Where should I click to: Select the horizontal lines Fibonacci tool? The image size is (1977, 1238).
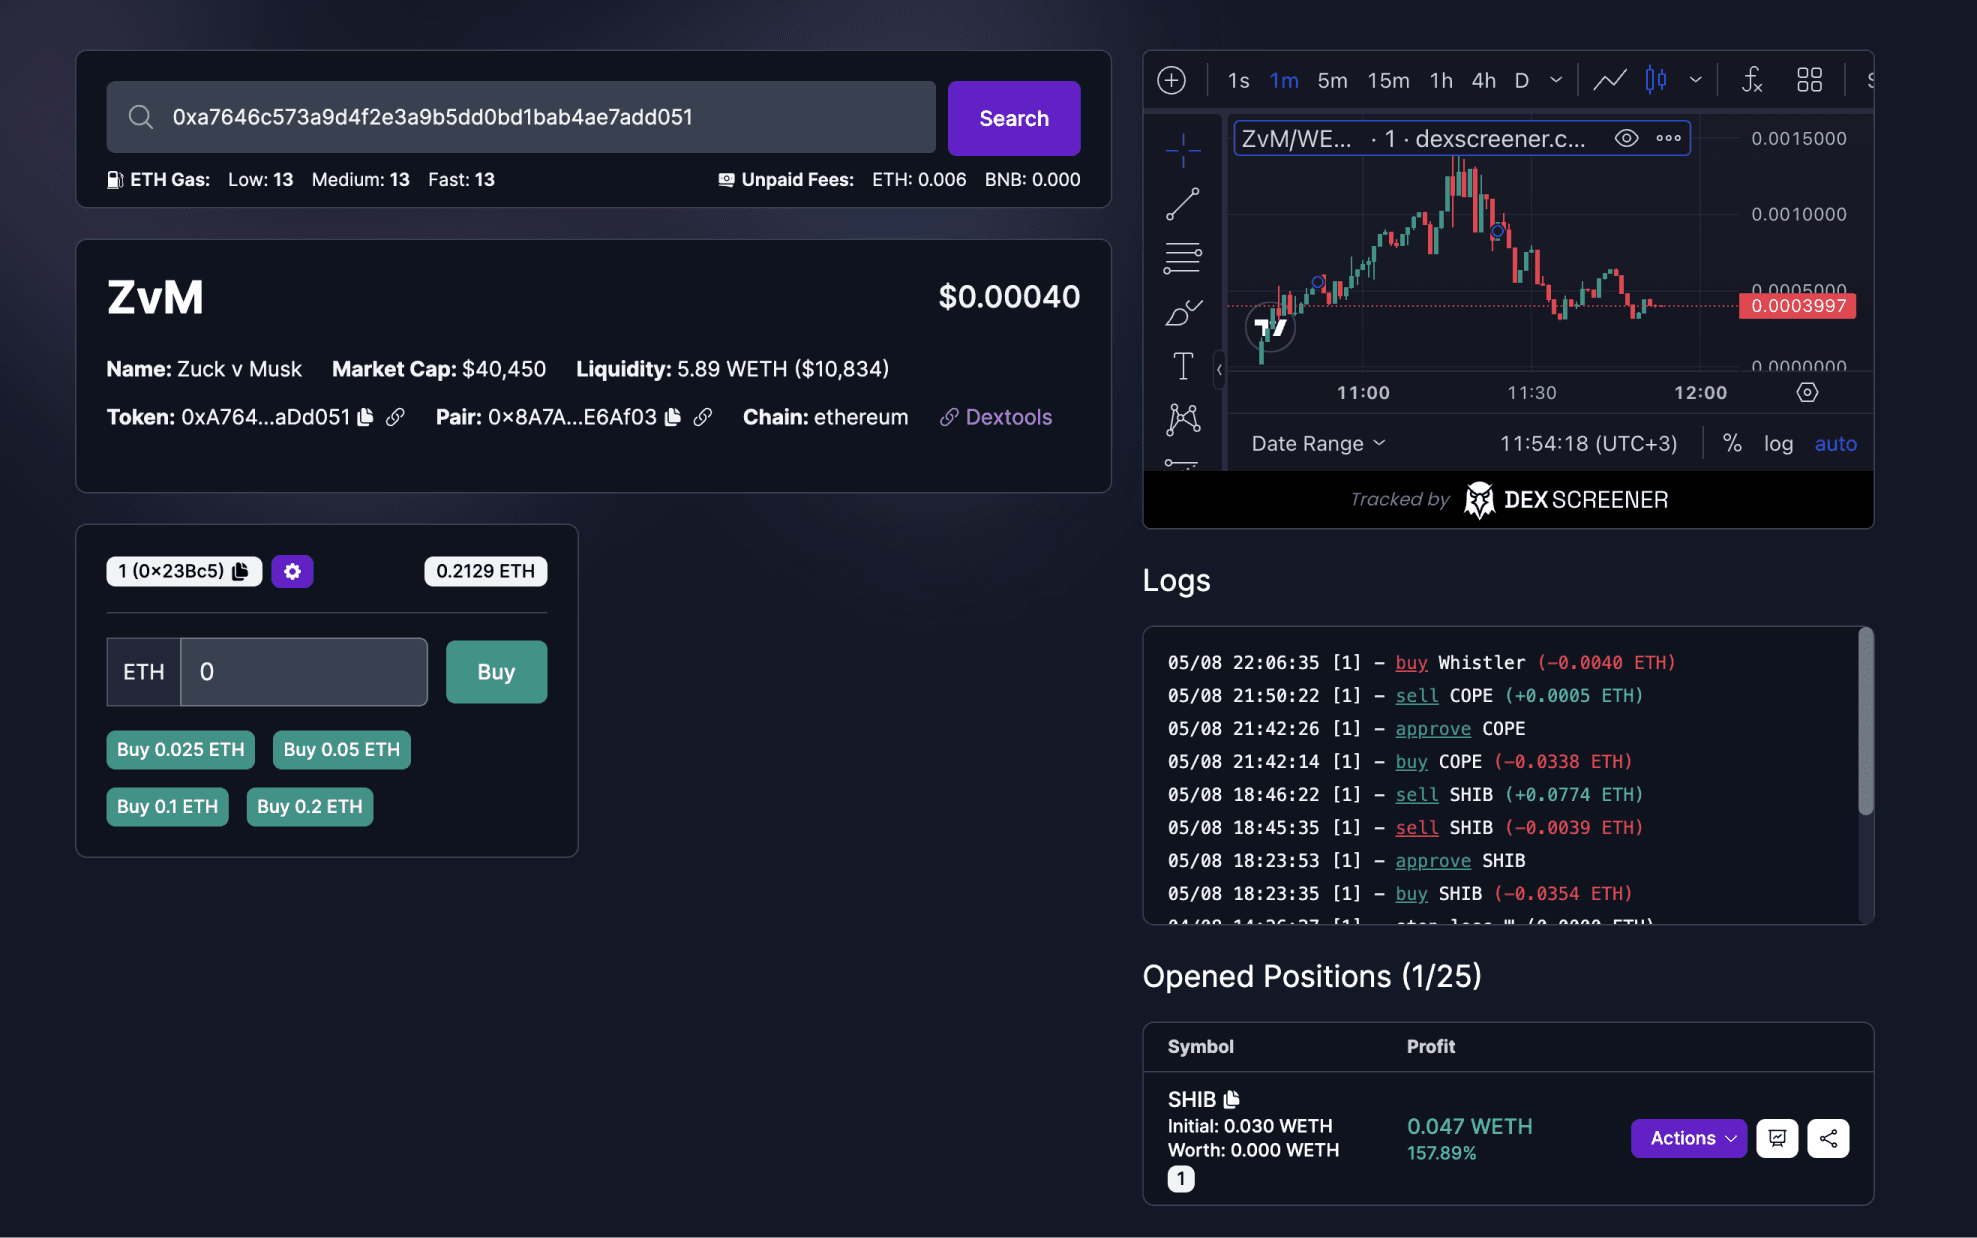tap(1183, 258)
